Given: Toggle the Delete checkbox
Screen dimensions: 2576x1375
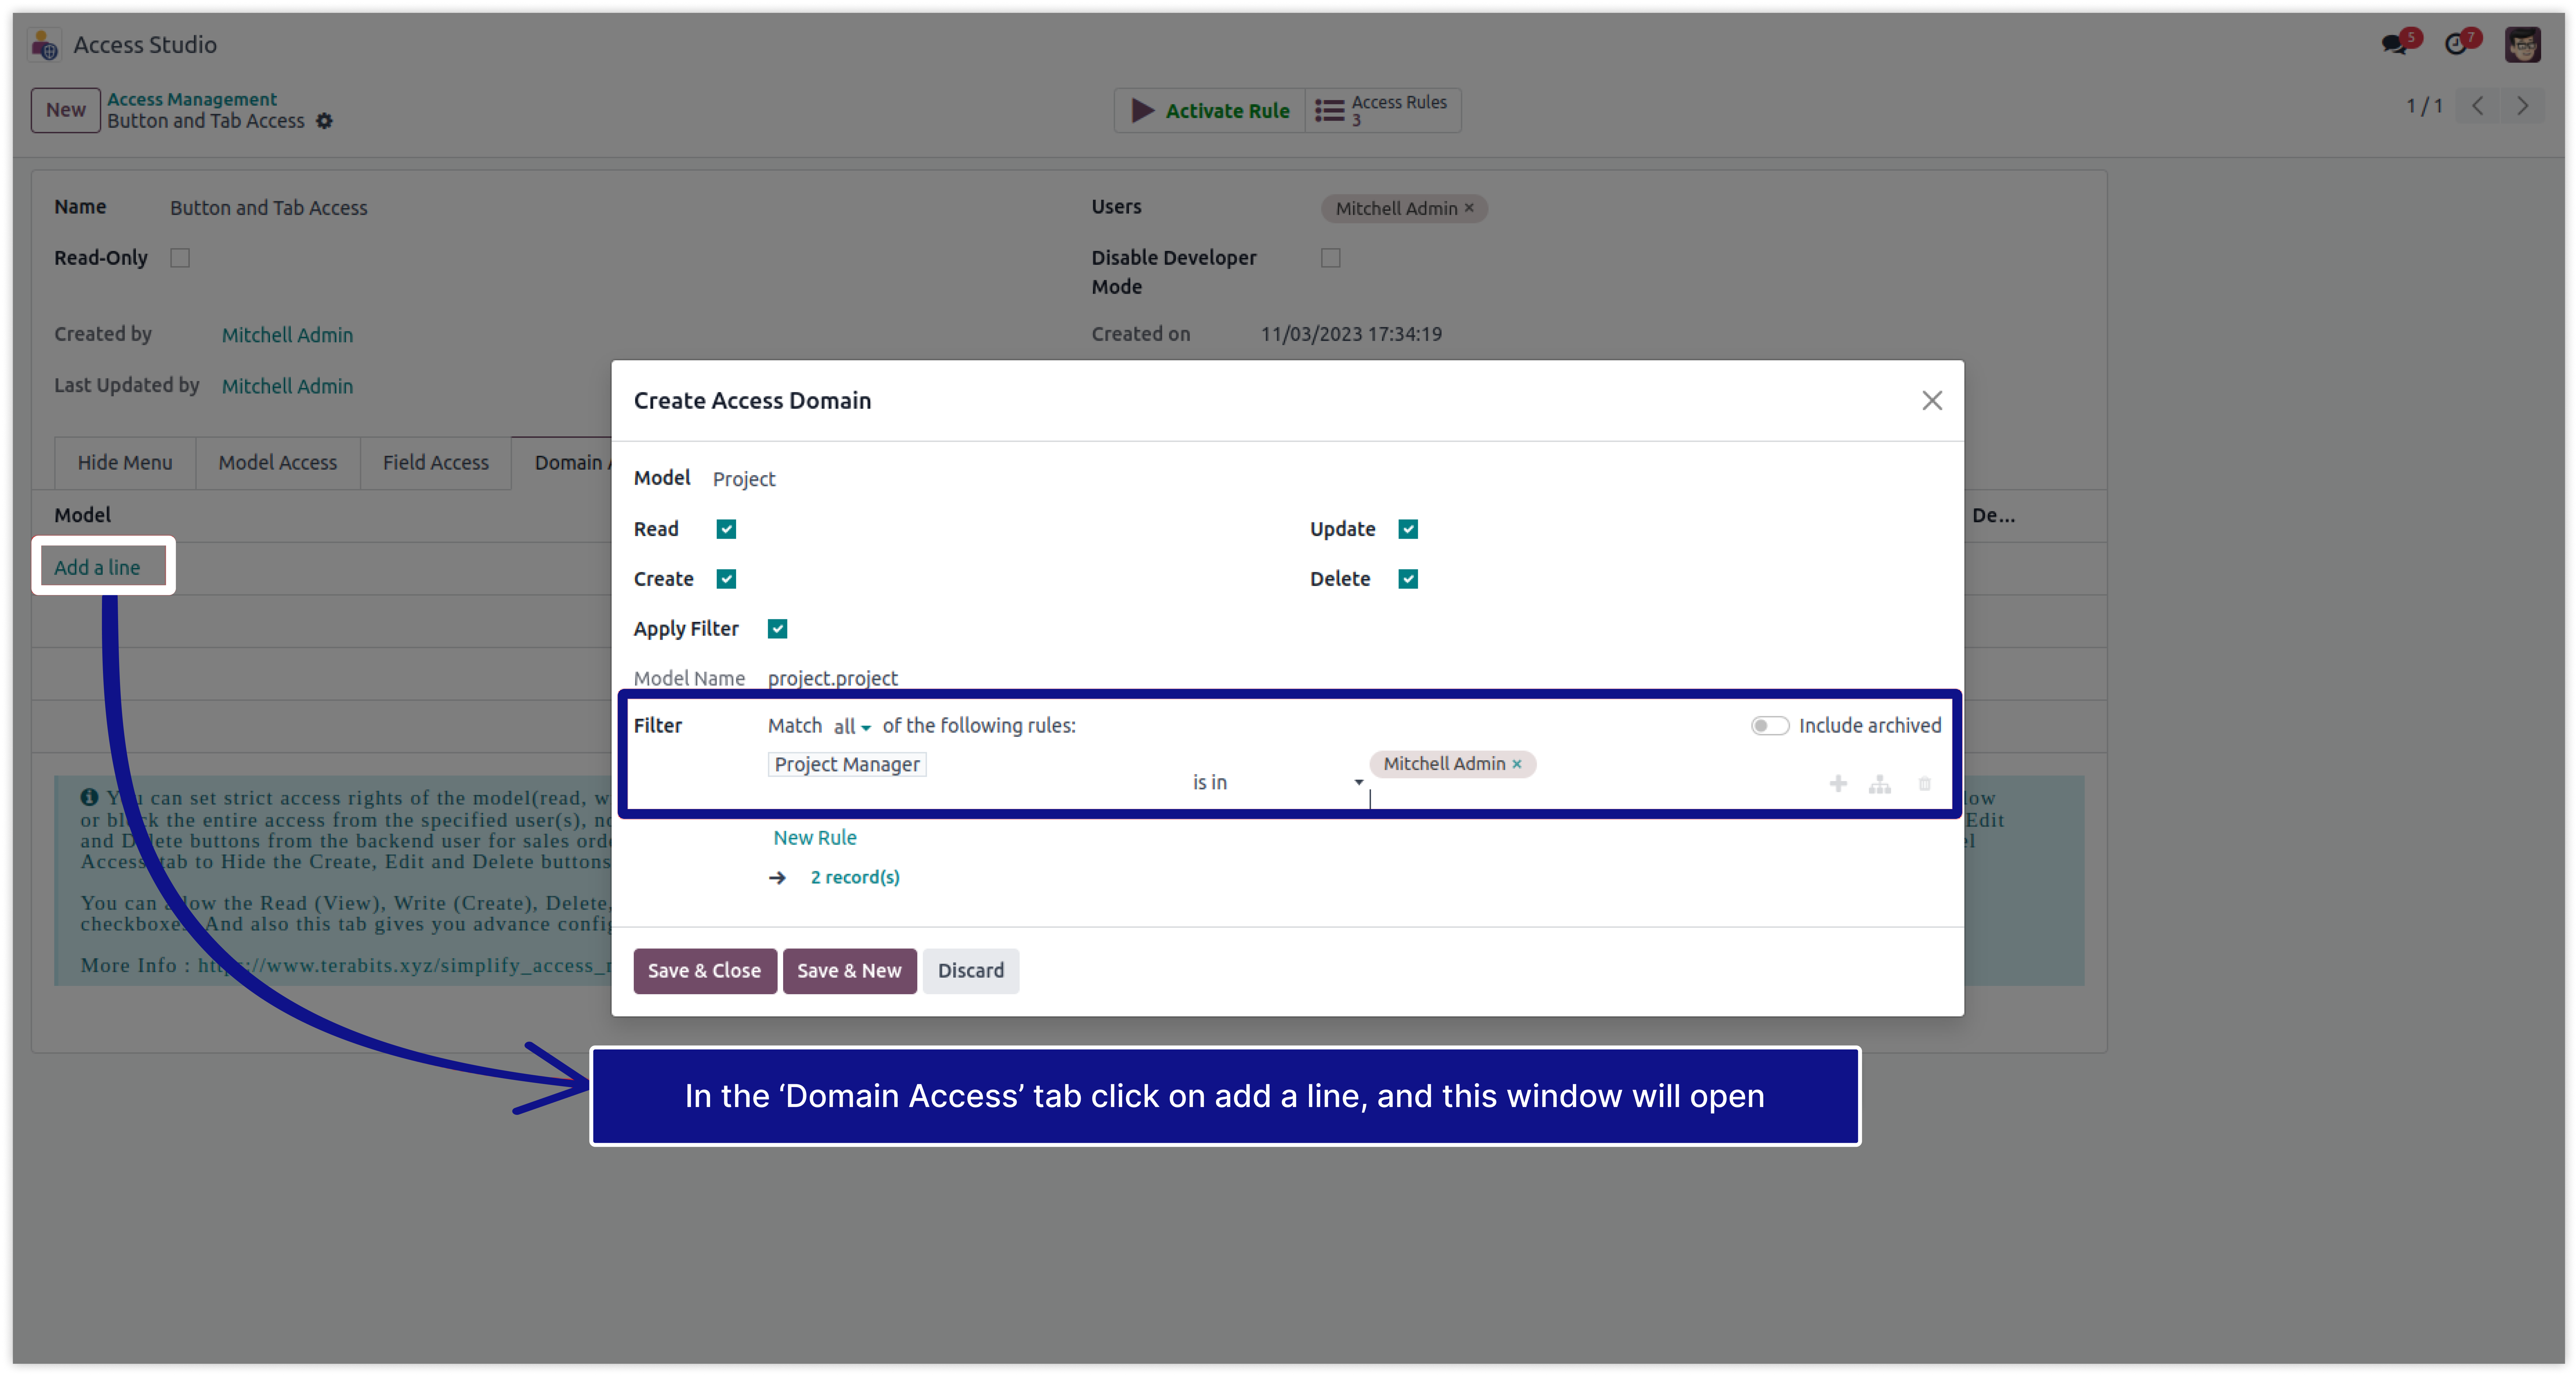Looking at the screenshot, I should (x=1408, y=579).
